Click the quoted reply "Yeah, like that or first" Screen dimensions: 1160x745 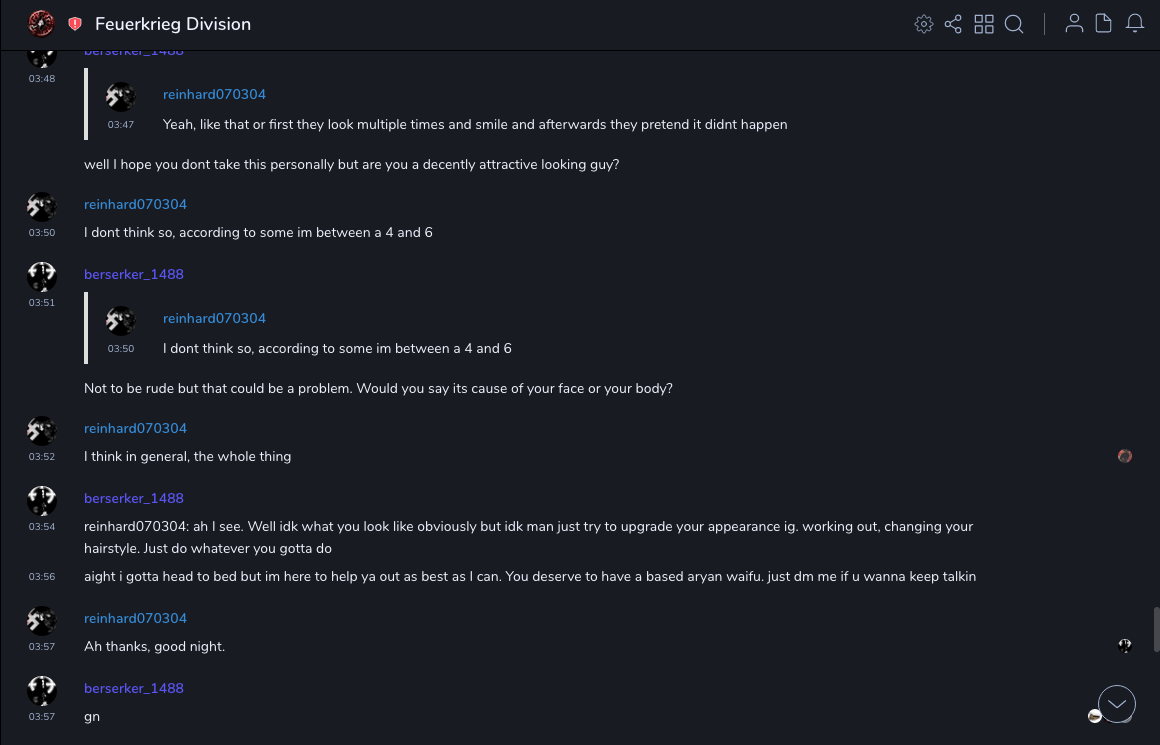click(475, 125)
